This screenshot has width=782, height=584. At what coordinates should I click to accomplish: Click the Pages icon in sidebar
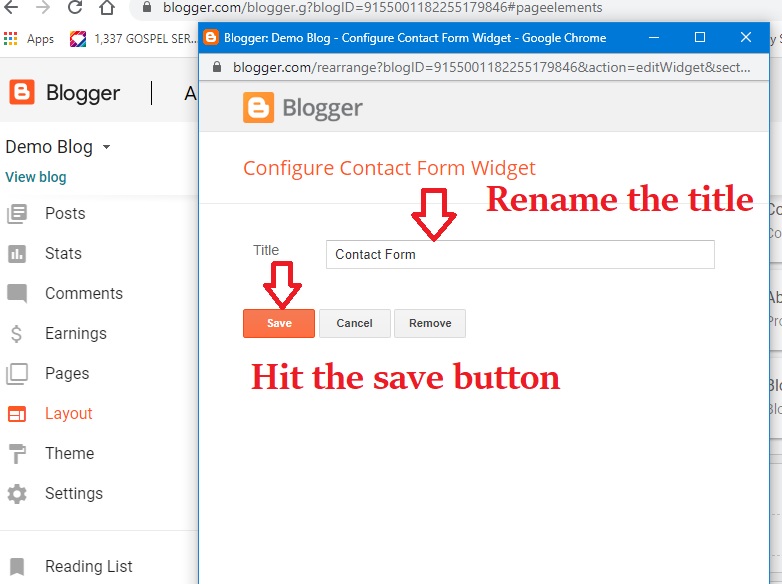(x=17, y=374)
